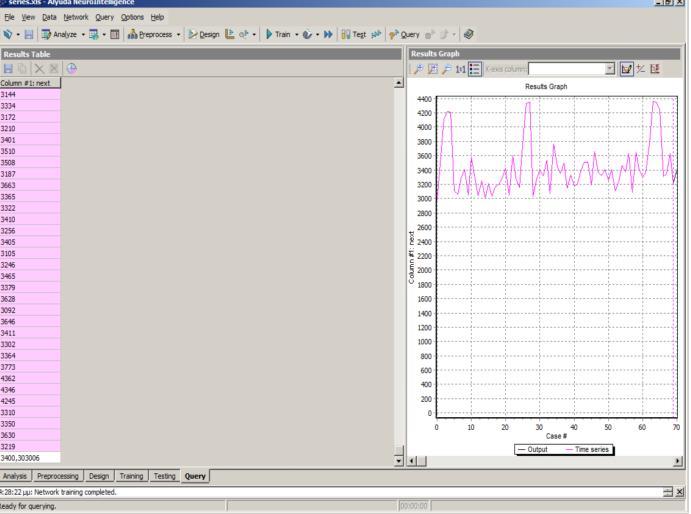
Task: Click the column table icon before Preprocess
Action: [x=115, y=34]
